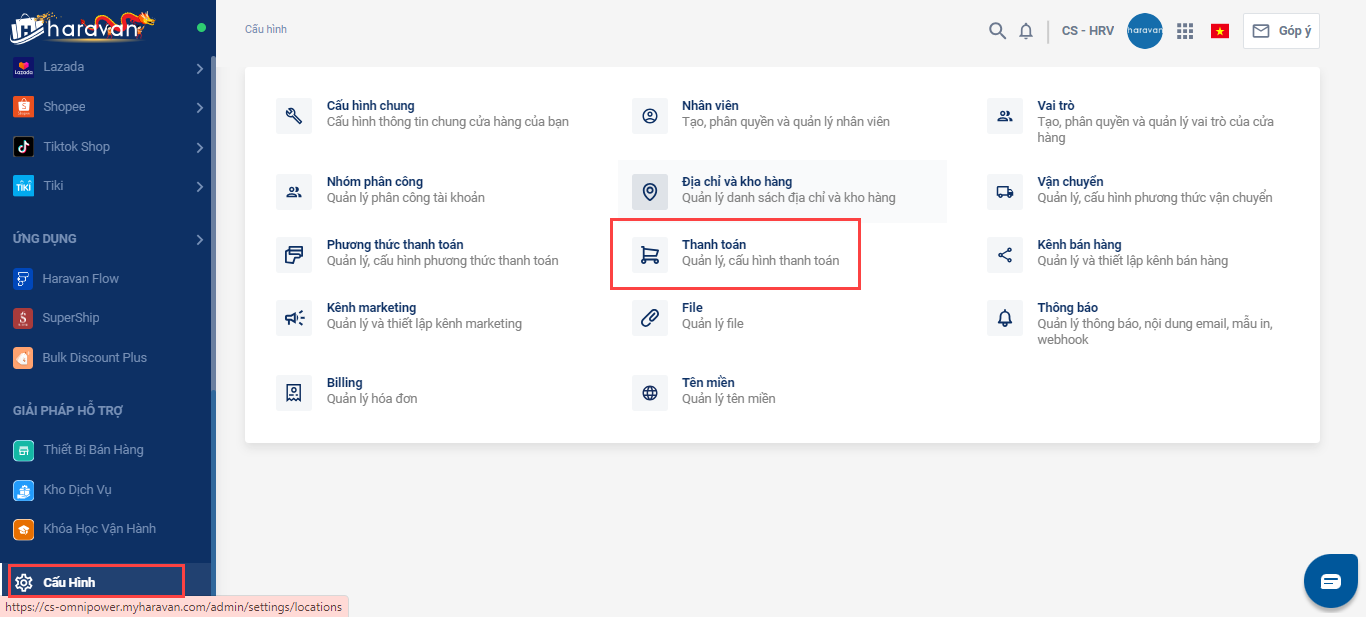The width and height of the screenshot is (1366, 617).
Task: Click the paperclip File icon
Action: [650, 318]
